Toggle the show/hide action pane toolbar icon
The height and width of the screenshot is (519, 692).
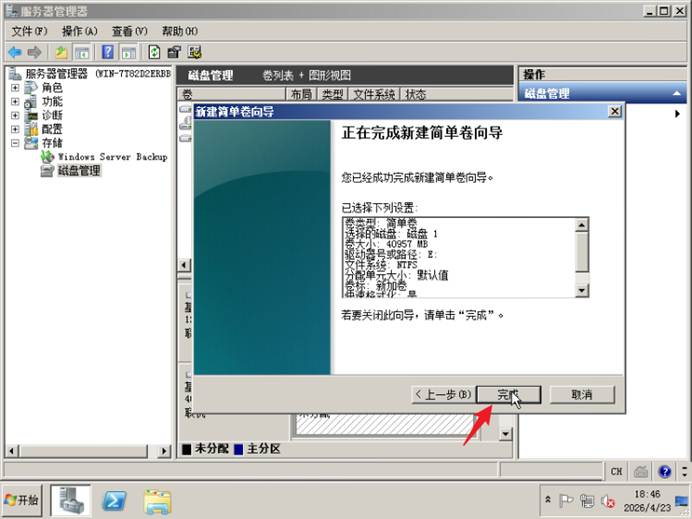[x=128, y=53]
